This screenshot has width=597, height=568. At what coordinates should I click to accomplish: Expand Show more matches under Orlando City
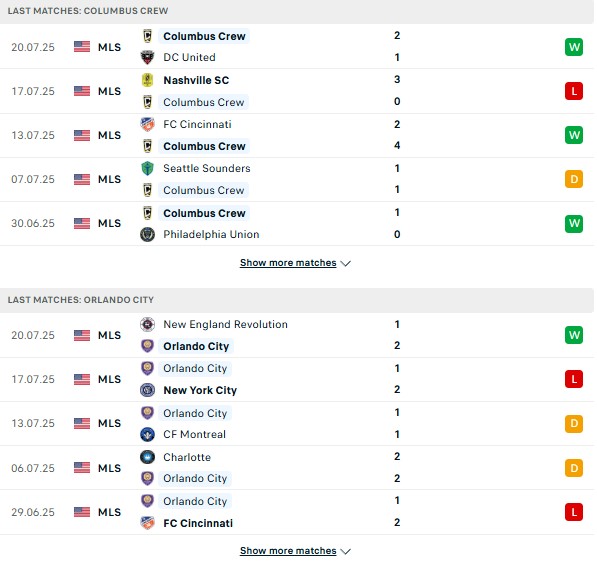(288, 551)
